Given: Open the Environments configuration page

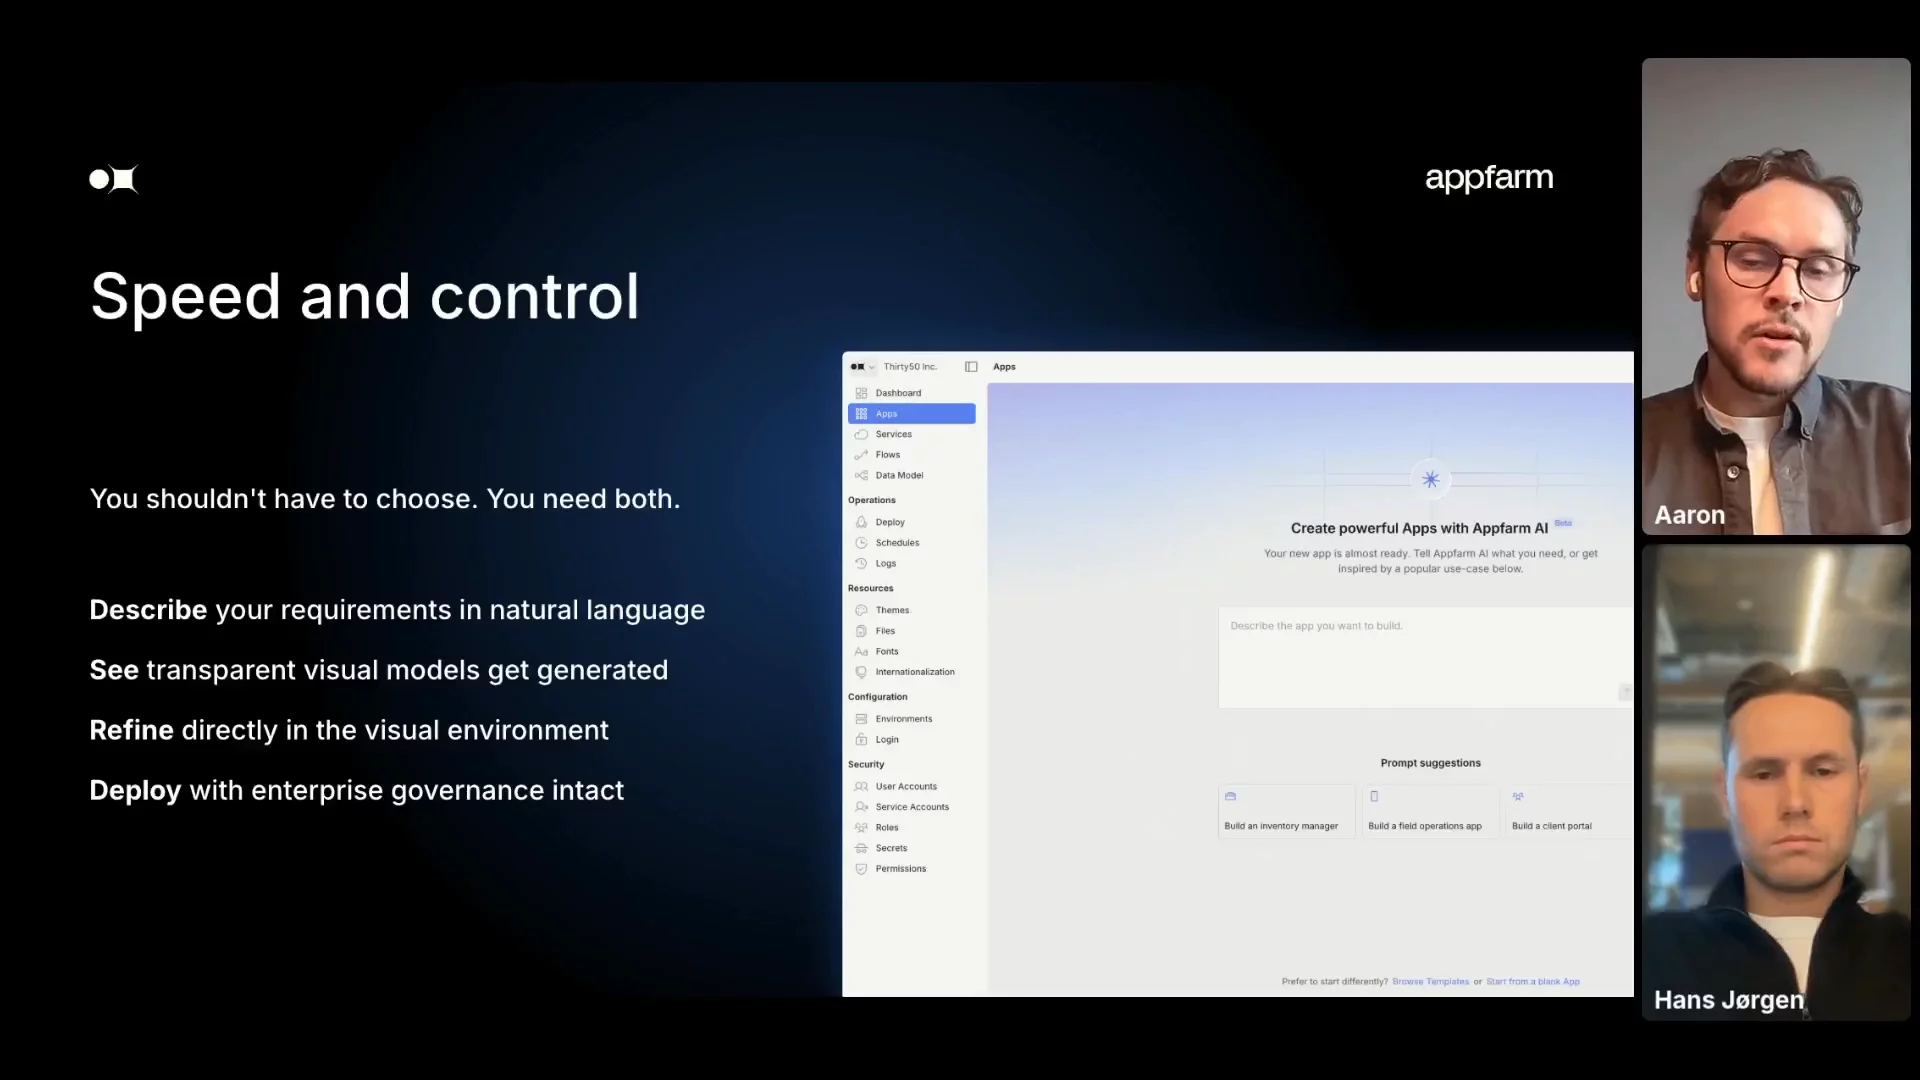Looking at the screenshot, I should [903, 719].
